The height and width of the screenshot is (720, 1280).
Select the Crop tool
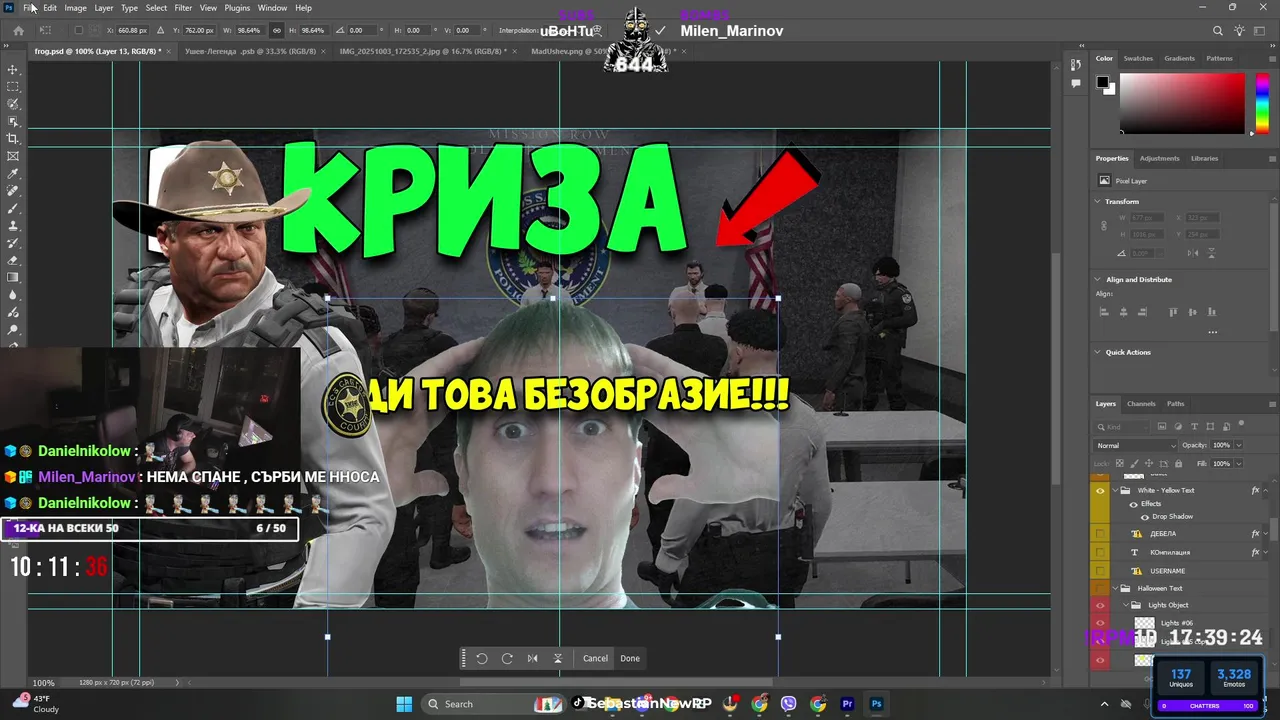pyautogui.click(x=13, y=139)
